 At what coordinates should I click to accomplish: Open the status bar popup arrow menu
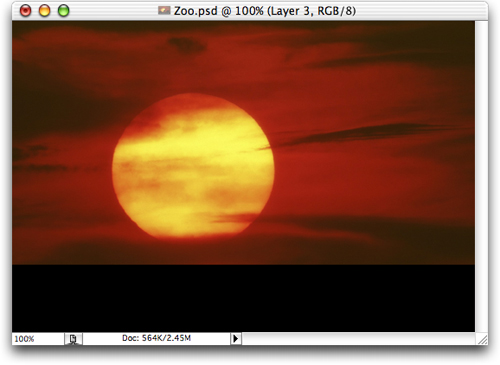pos(236,339)
